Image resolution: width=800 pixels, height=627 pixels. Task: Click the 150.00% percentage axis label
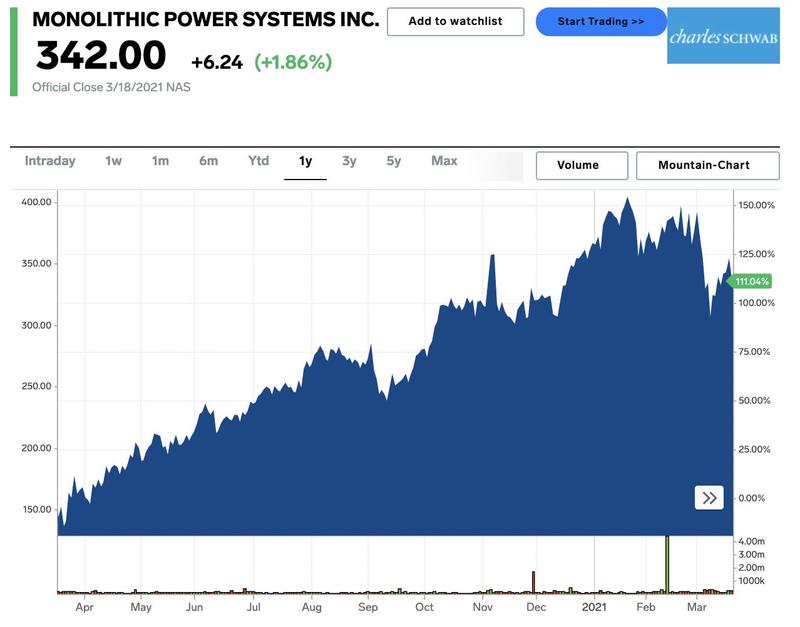click(x=756, y=205)
